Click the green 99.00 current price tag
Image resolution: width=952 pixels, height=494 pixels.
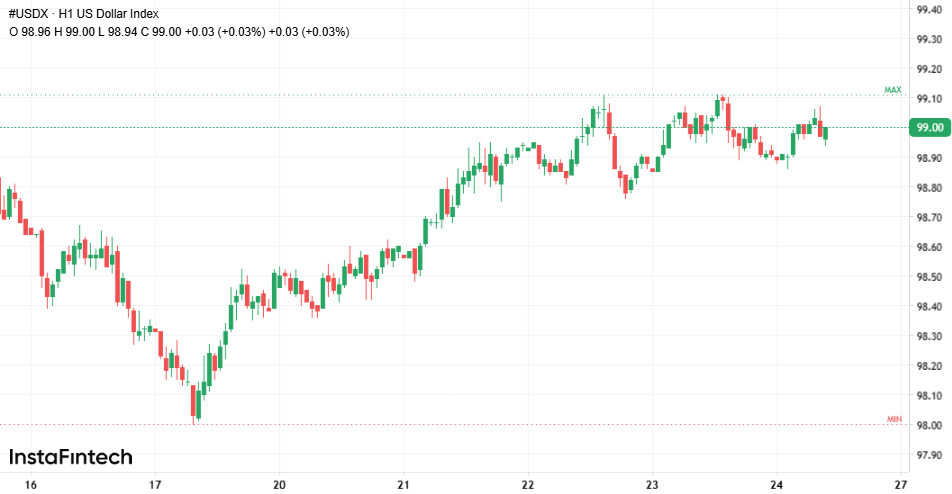point(929,128)
